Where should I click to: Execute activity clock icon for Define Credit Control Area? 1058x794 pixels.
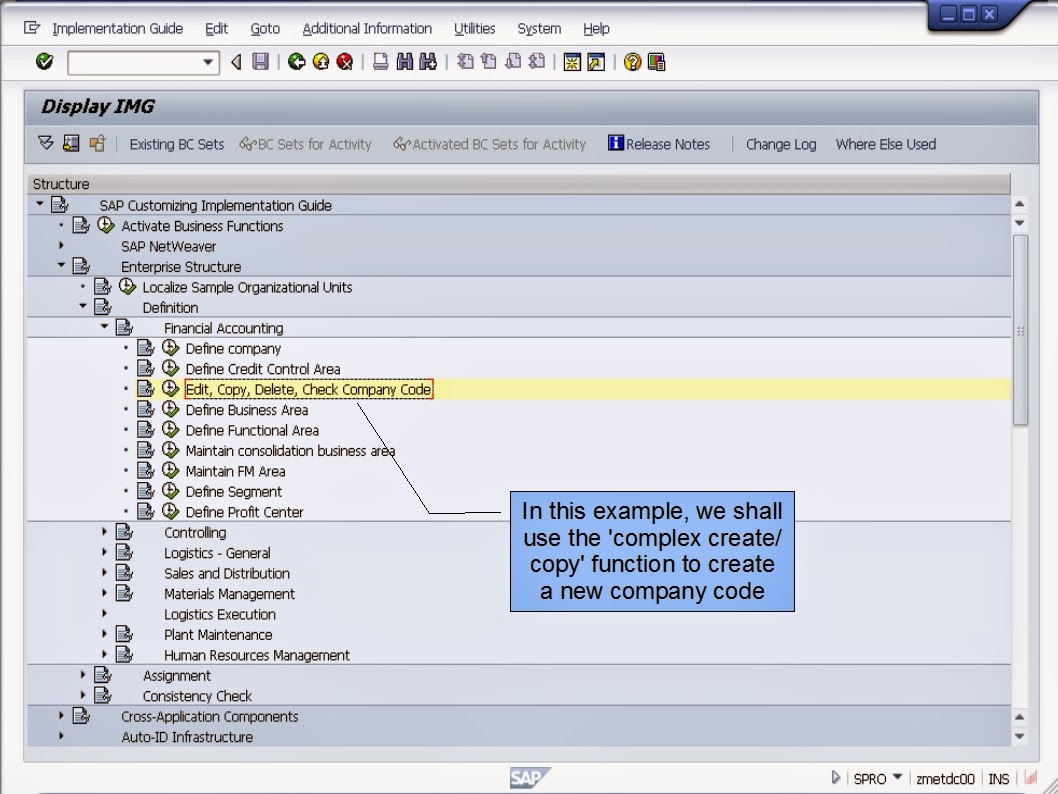coord(171,368)
